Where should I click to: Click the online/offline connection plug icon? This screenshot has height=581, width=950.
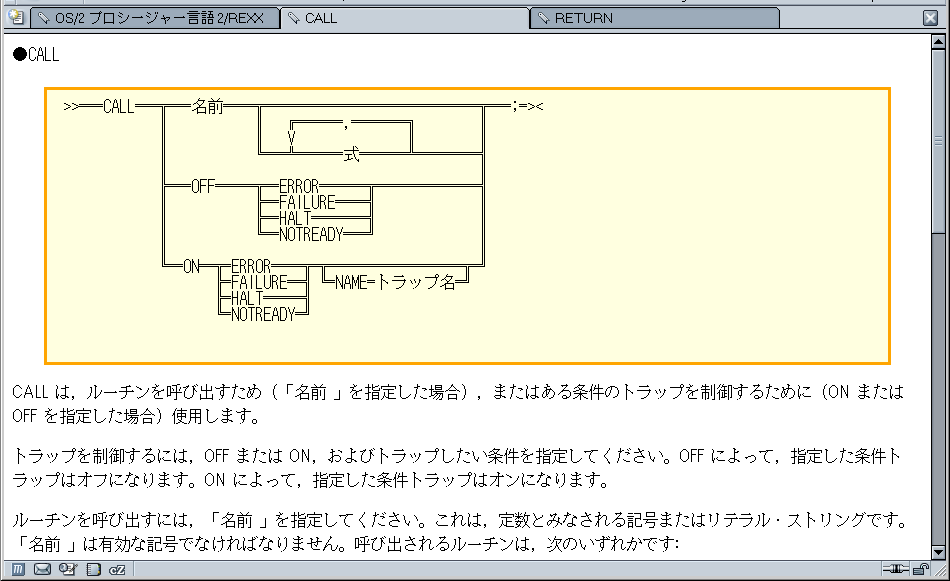coord(895,570)
